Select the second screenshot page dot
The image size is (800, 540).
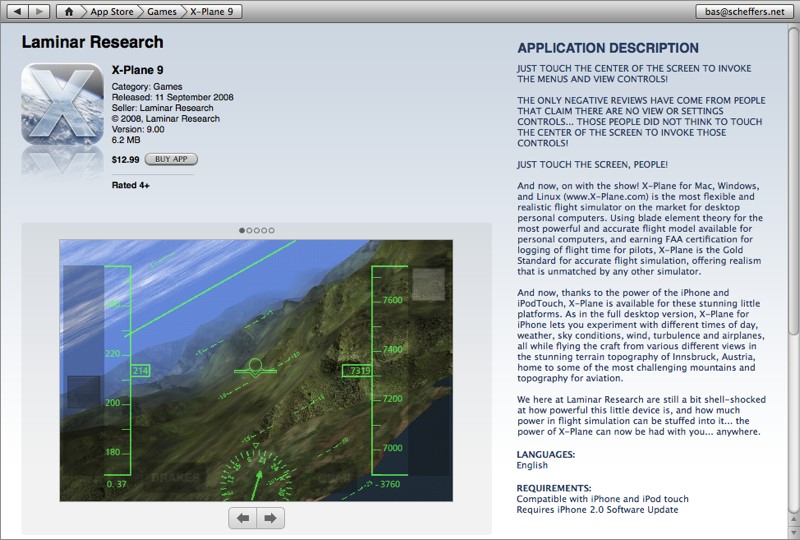tap(249, 230)
